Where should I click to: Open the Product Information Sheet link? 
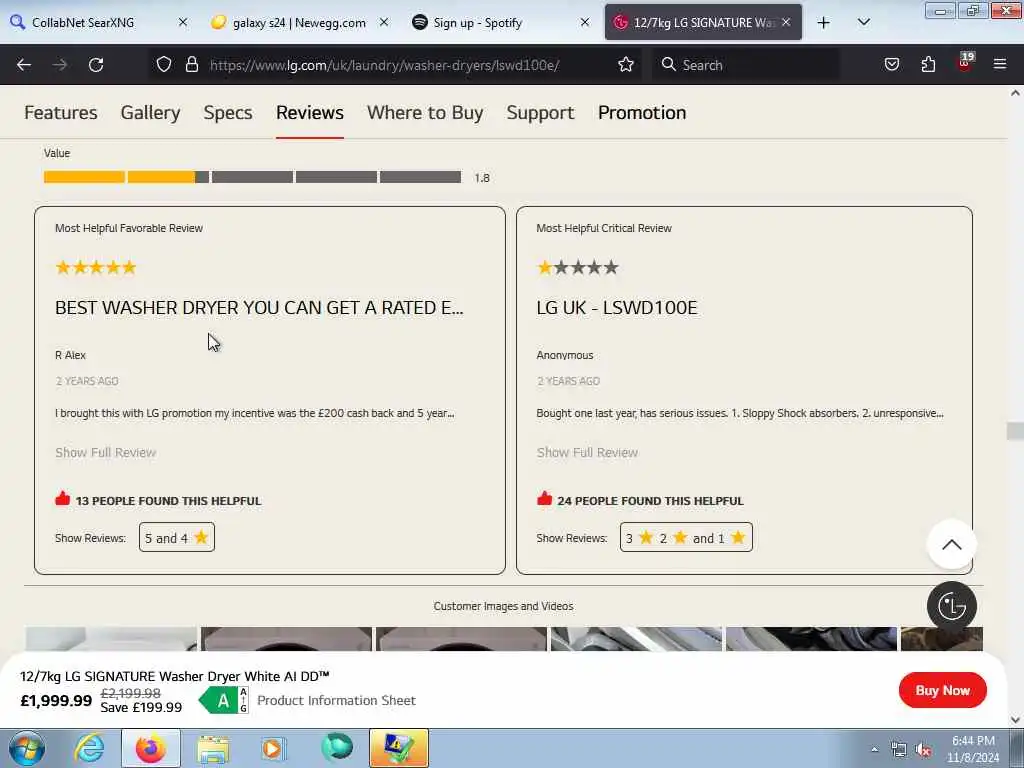coord(336,700)
